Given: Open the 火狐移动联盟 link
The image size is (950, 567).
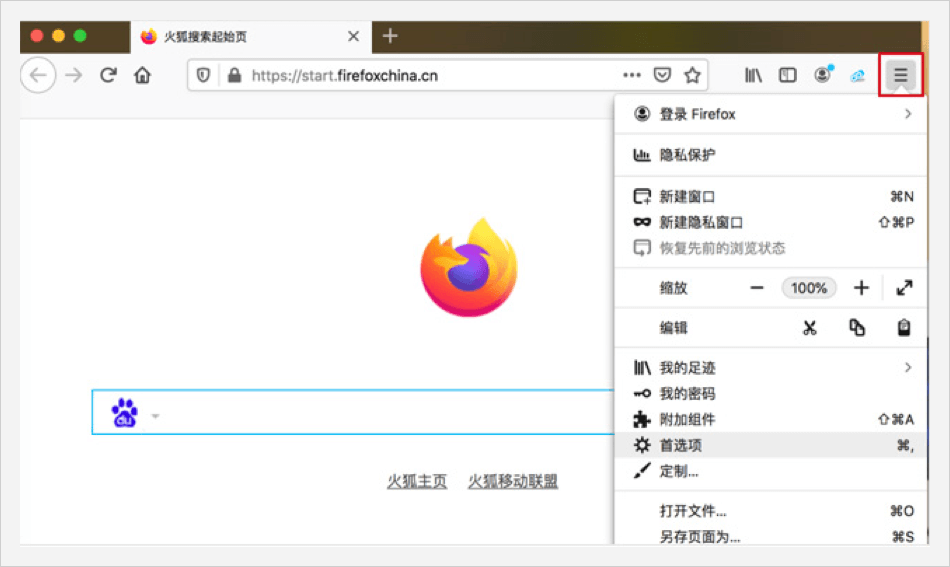Looking at the screenshot, I should tap(513, 482).
